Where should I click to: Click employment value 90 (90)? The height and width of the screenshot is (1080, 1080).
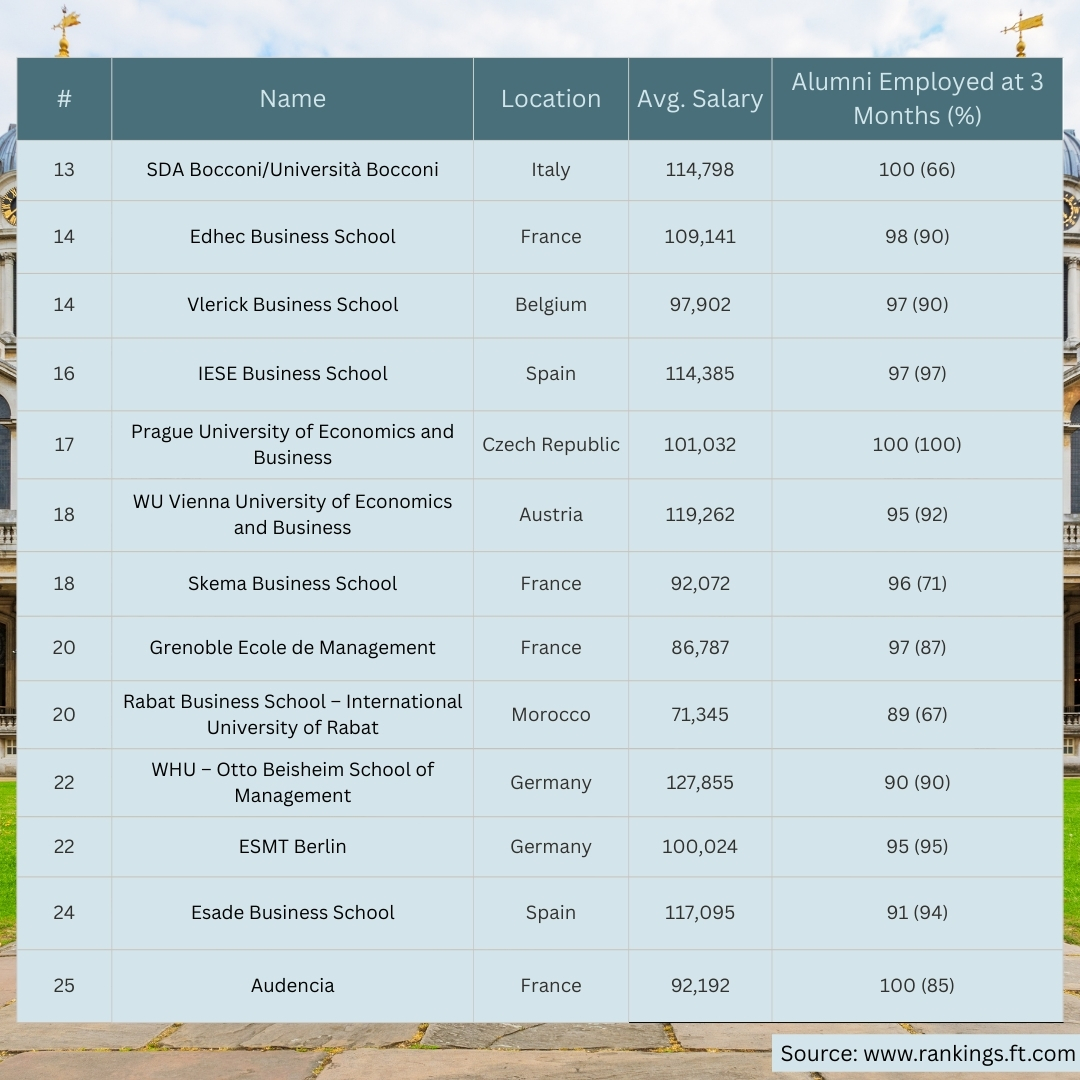pyautogui.click(x=917, y=783)
